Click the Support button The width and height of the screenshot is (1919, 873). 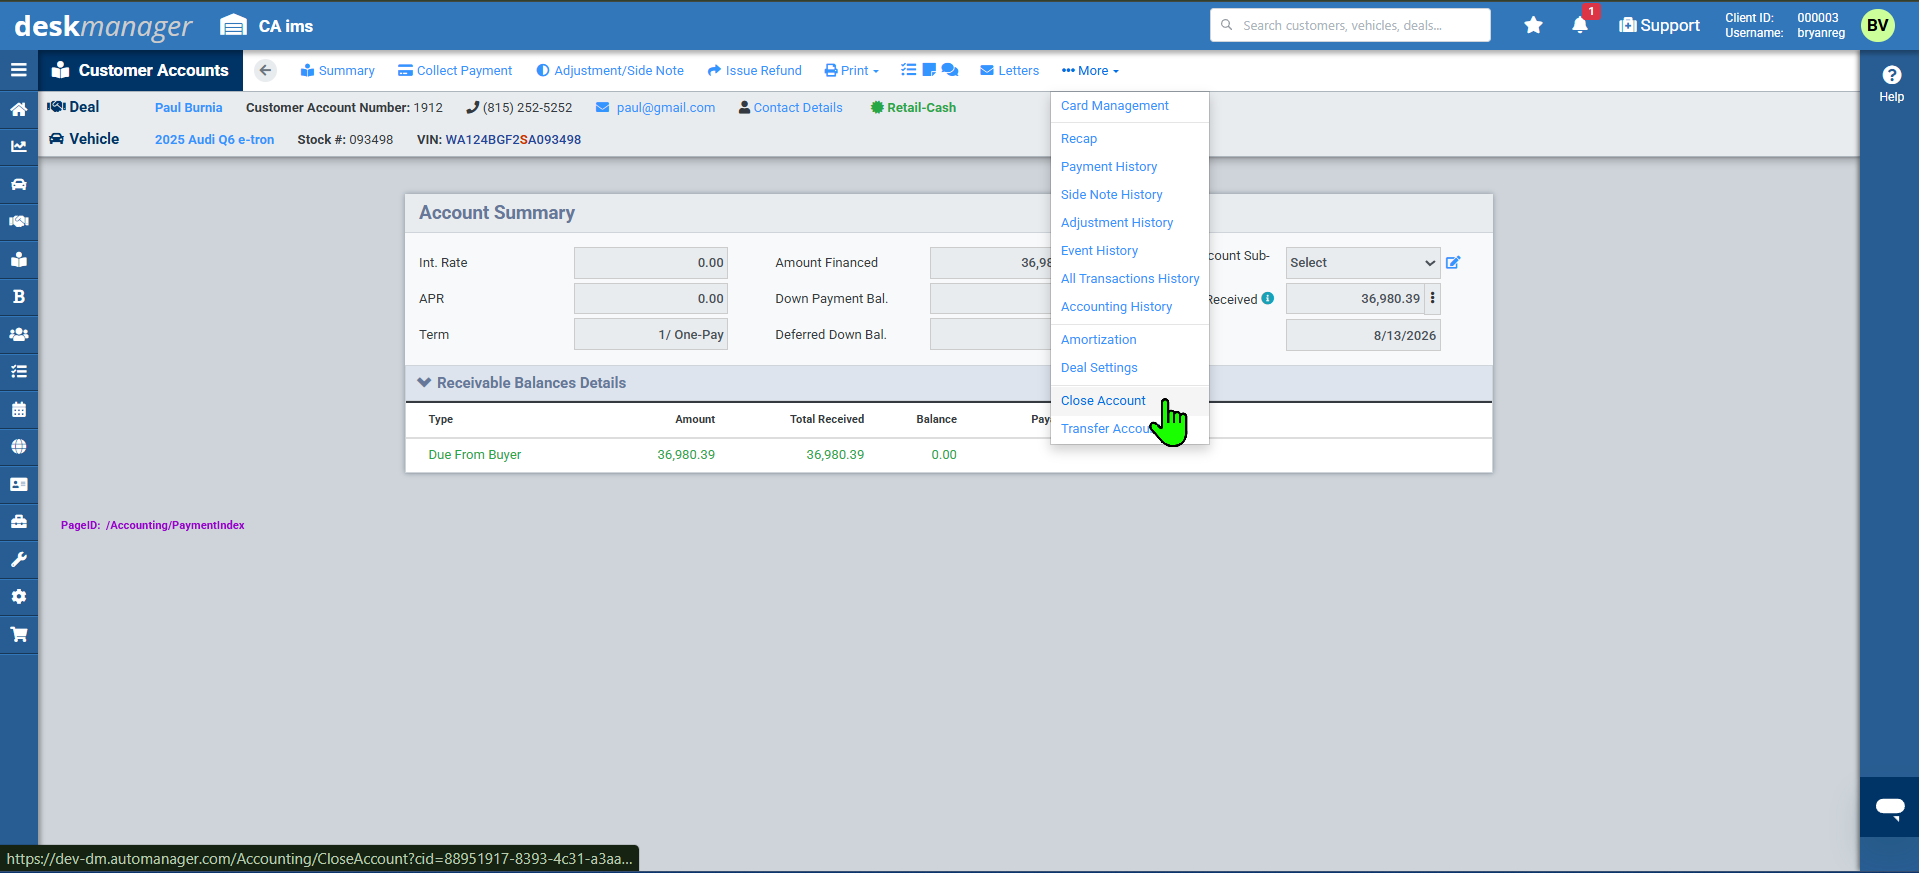tap(1659, 25)
